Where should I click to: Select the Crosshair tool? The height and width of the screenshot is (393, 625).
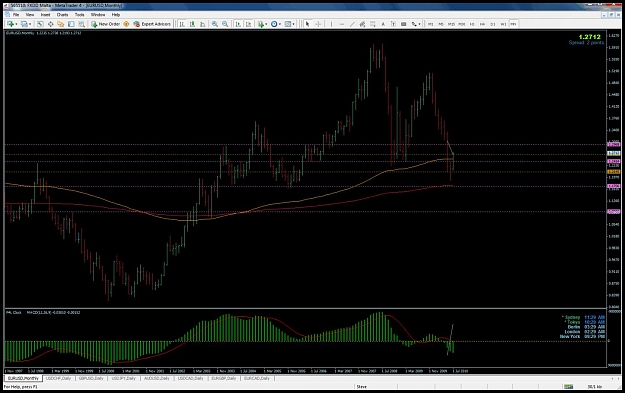coord(318,24)
